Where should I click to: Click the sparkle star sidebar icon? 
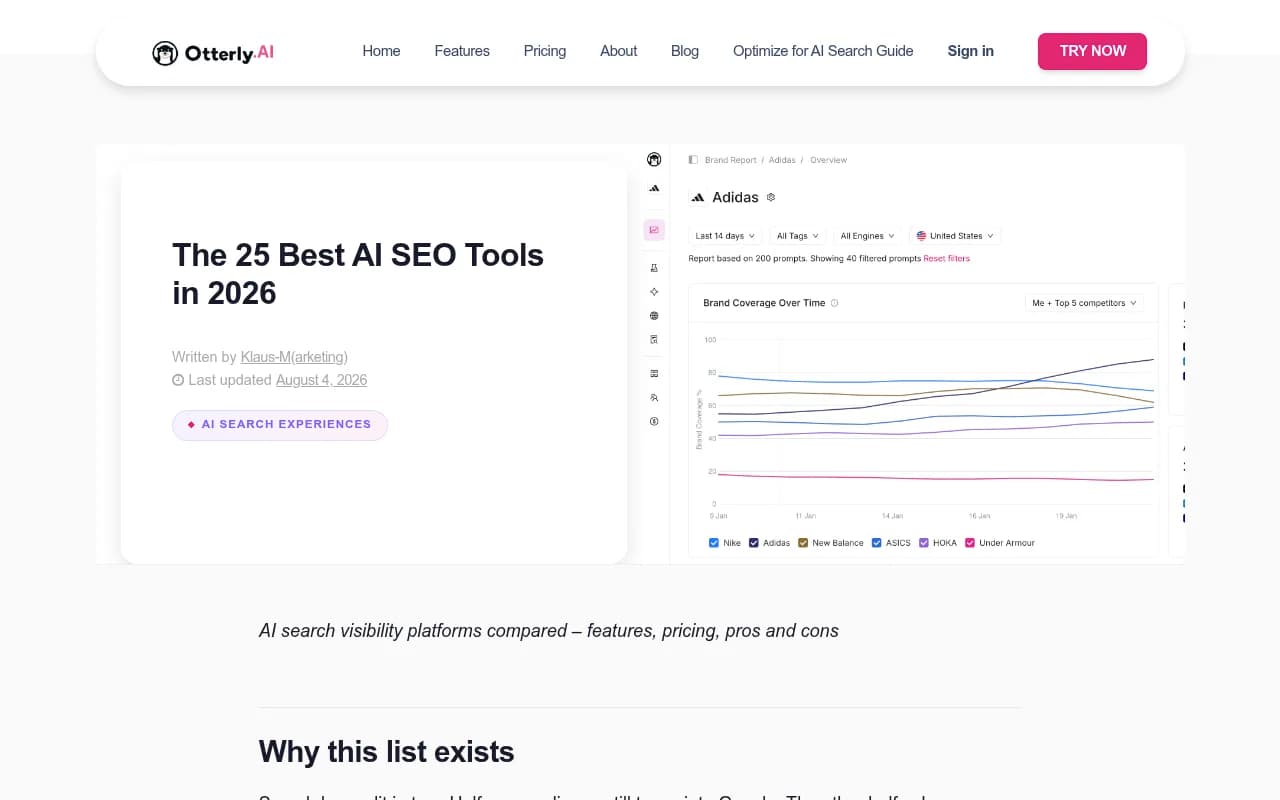[x=654, y=292]
